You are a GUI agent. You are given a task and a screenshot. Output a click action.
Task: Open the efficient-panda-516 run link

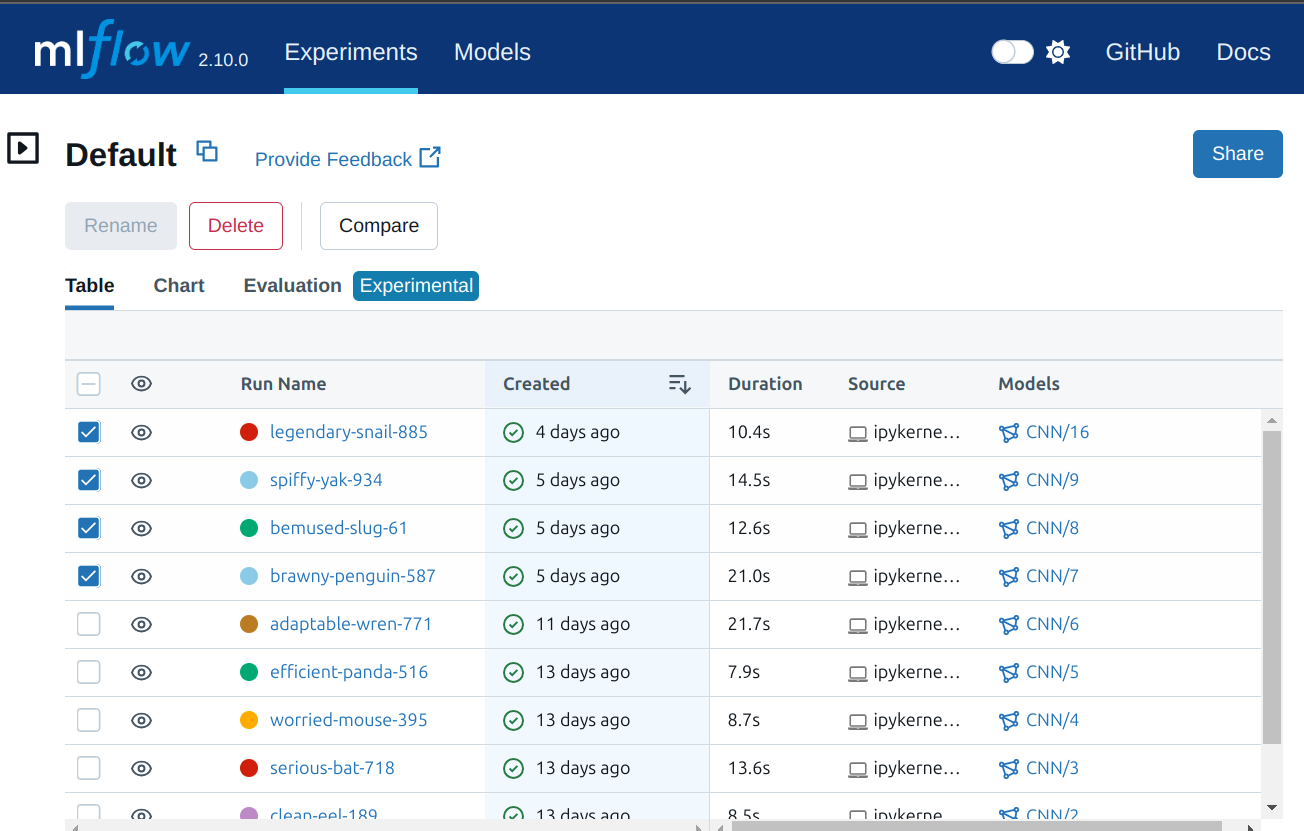pos(349,672)
